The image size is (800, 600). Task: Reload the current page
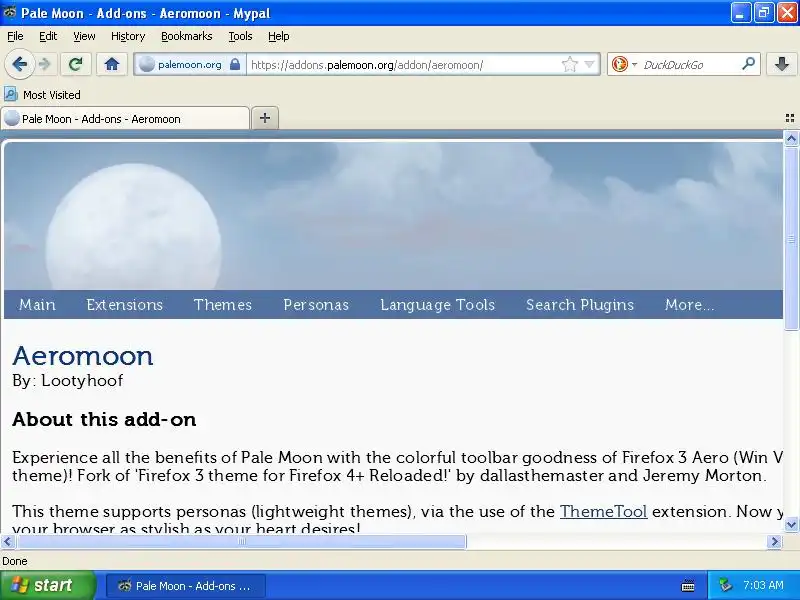click(x=76, y=64)
